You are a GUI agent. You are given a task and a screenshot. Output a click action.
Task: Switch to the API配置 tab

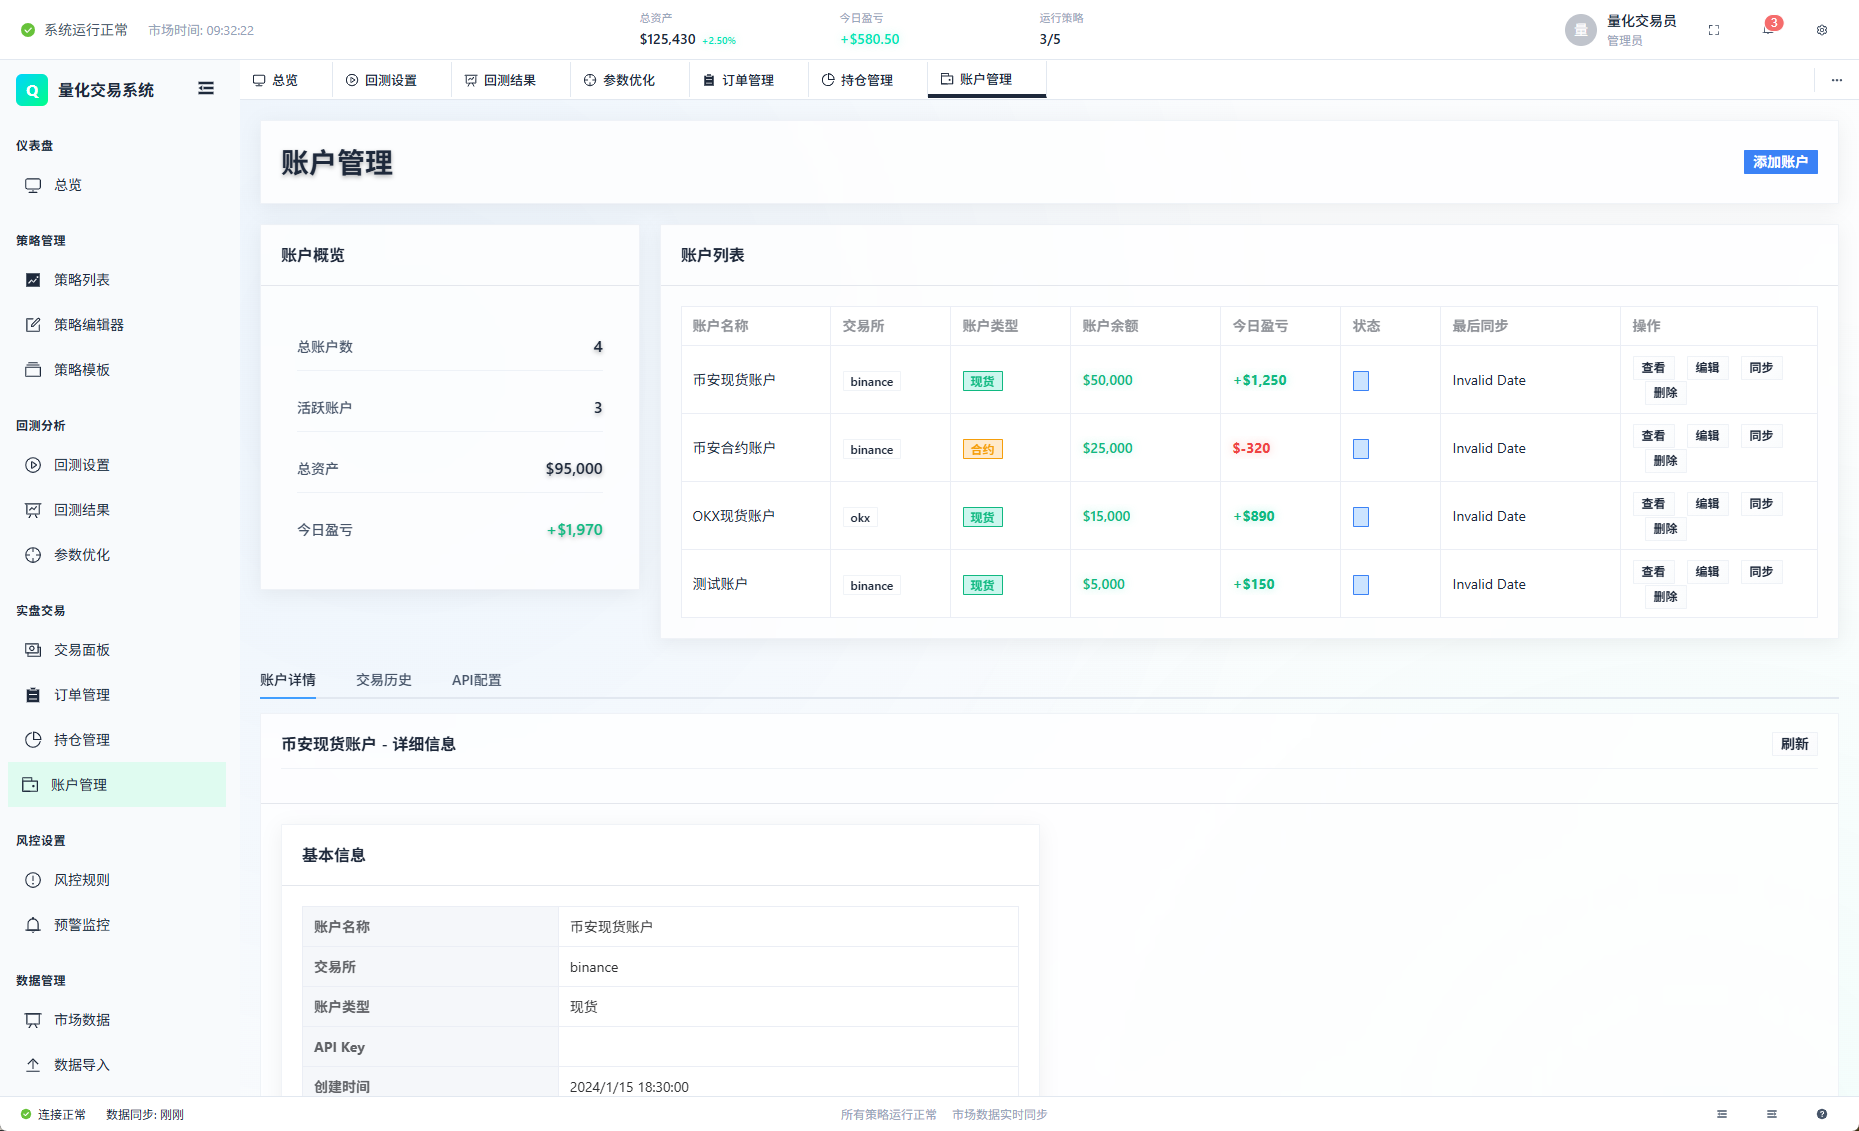pyautogui.click(x=477, y=680)
